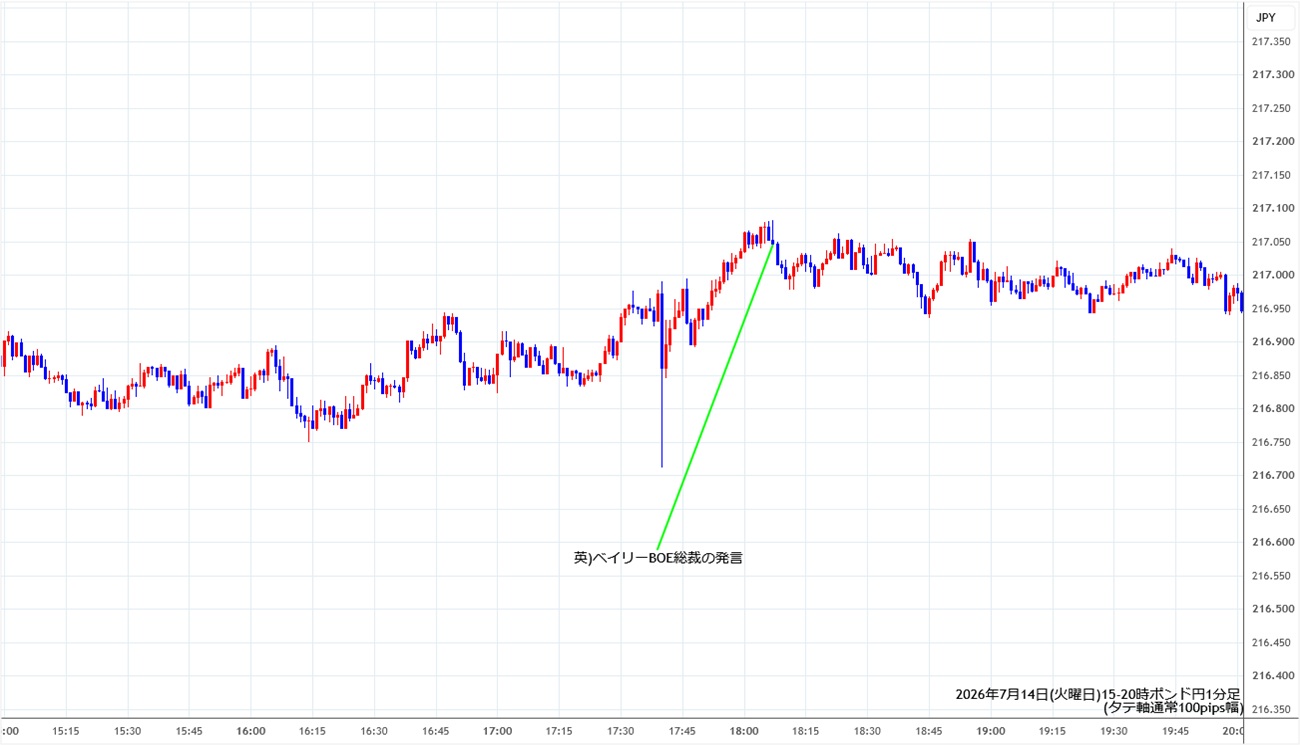Image resolution: width=1300 pixels, height=745 pixels.
Task: Click the 17:45 time axis label
Action: pyautogui.click(x=682, y=731)
